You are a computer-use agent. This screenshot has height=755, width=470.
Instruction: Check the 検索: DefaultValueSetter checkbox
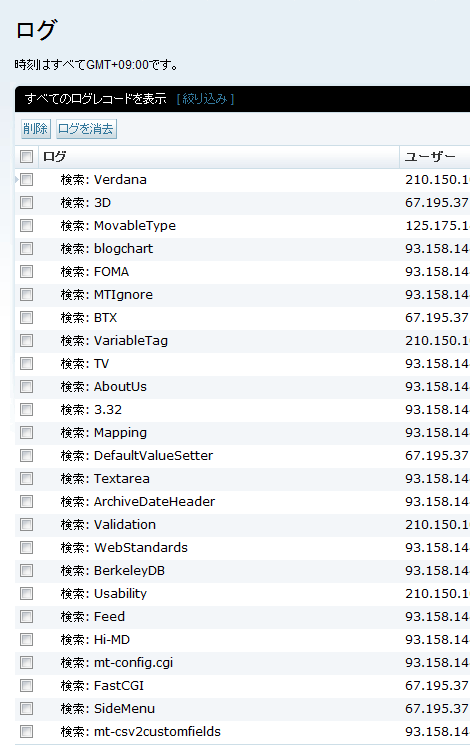click(x=26, y=456)
